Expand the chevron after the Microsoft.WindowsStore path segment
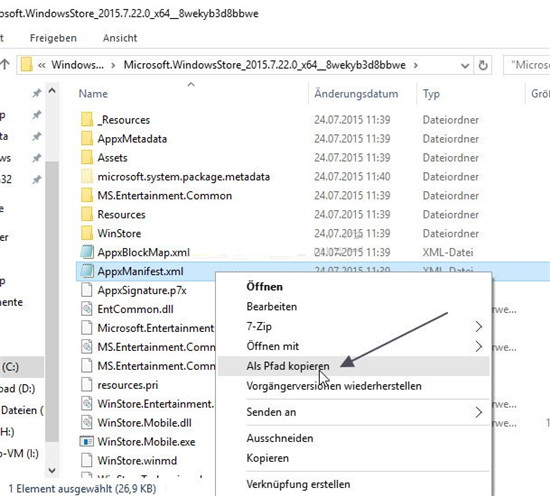This screenshot has height=496, width=550. 416,65
